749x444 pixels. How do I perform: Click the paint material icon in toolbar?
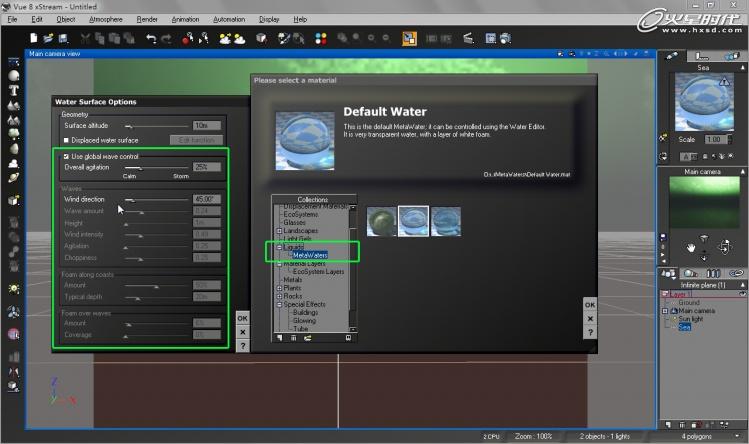[284, 38]
